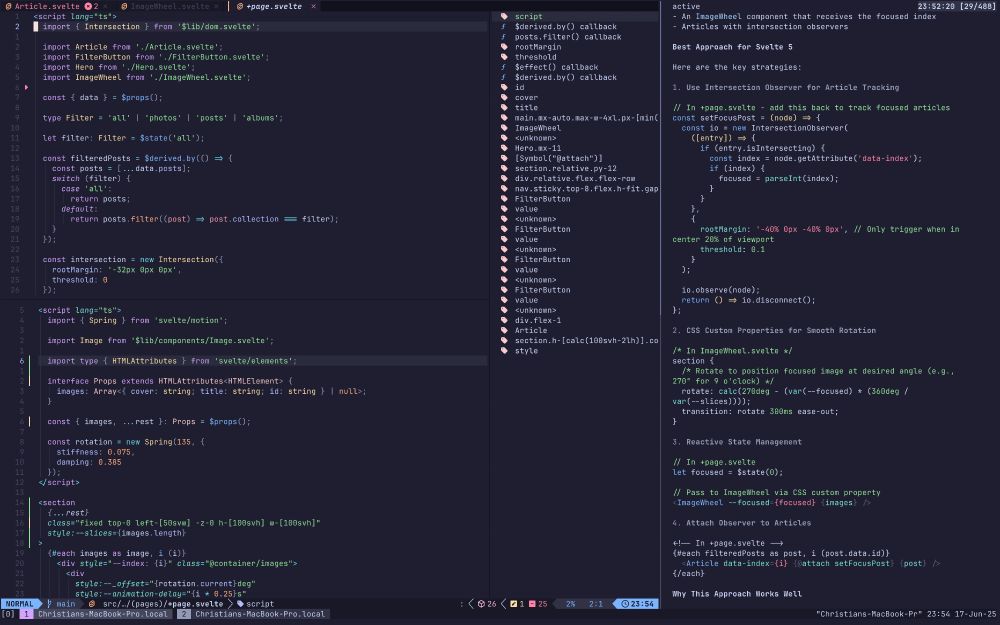
Task: Switch to tmux window 2 Christians-MacBook-Pro.local
Action: pyautogui.click(x=253, y=614)
